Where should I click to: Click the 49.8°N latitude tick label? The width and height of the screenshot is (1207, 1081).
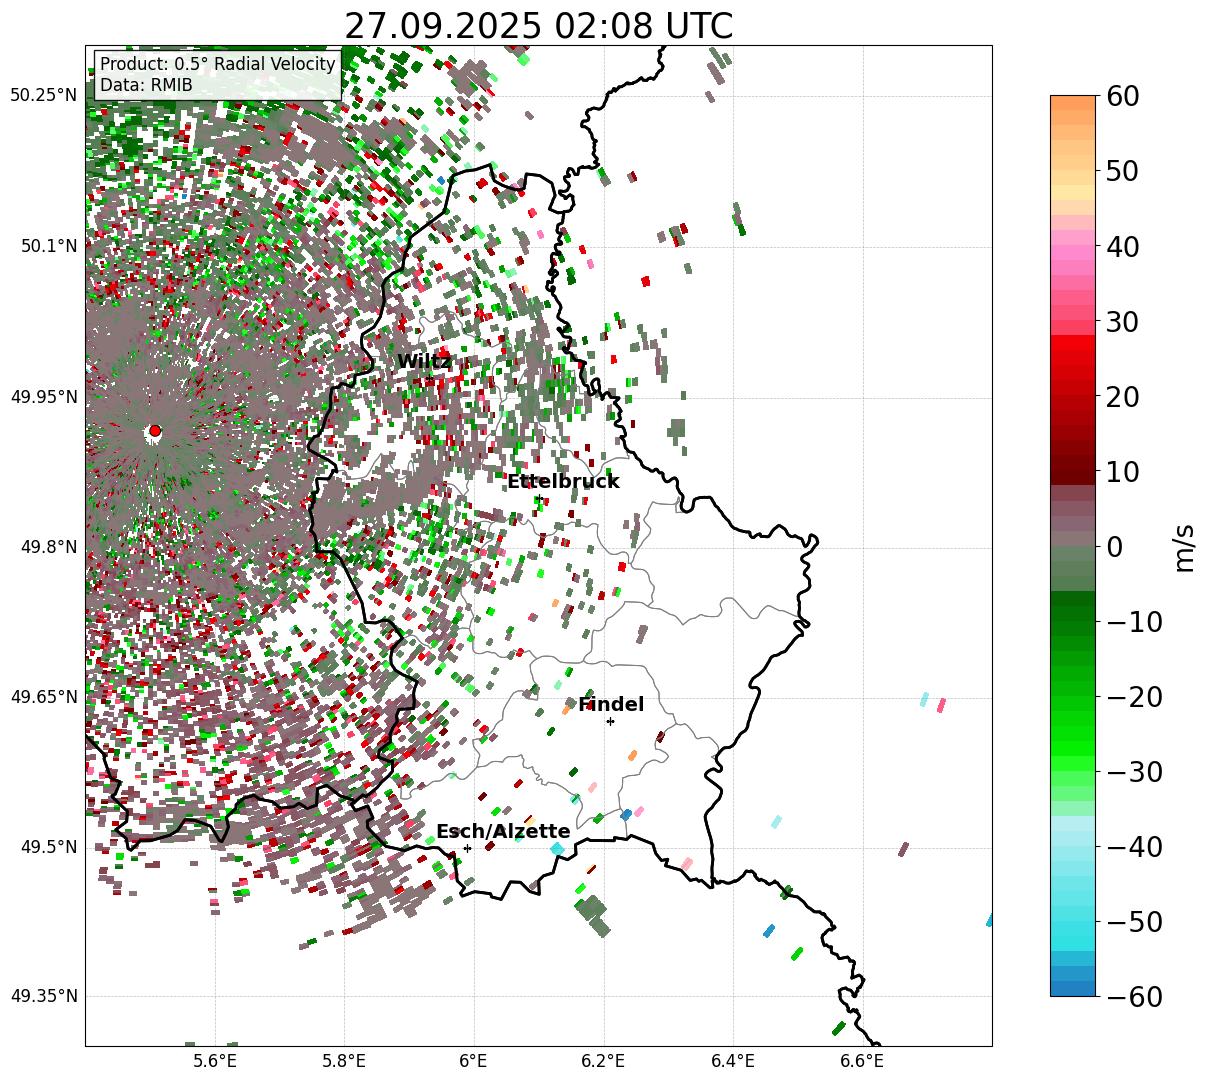48,547
